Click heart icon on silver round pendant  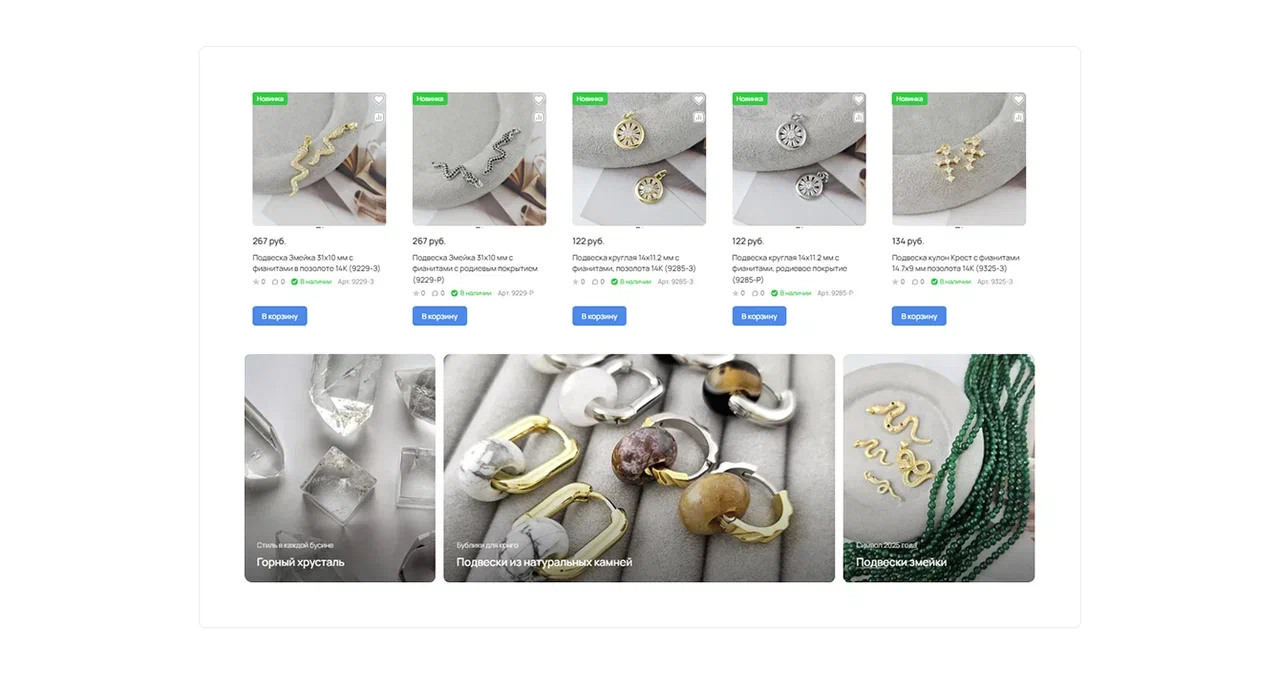pyautogui.click(x=859, y=100)
